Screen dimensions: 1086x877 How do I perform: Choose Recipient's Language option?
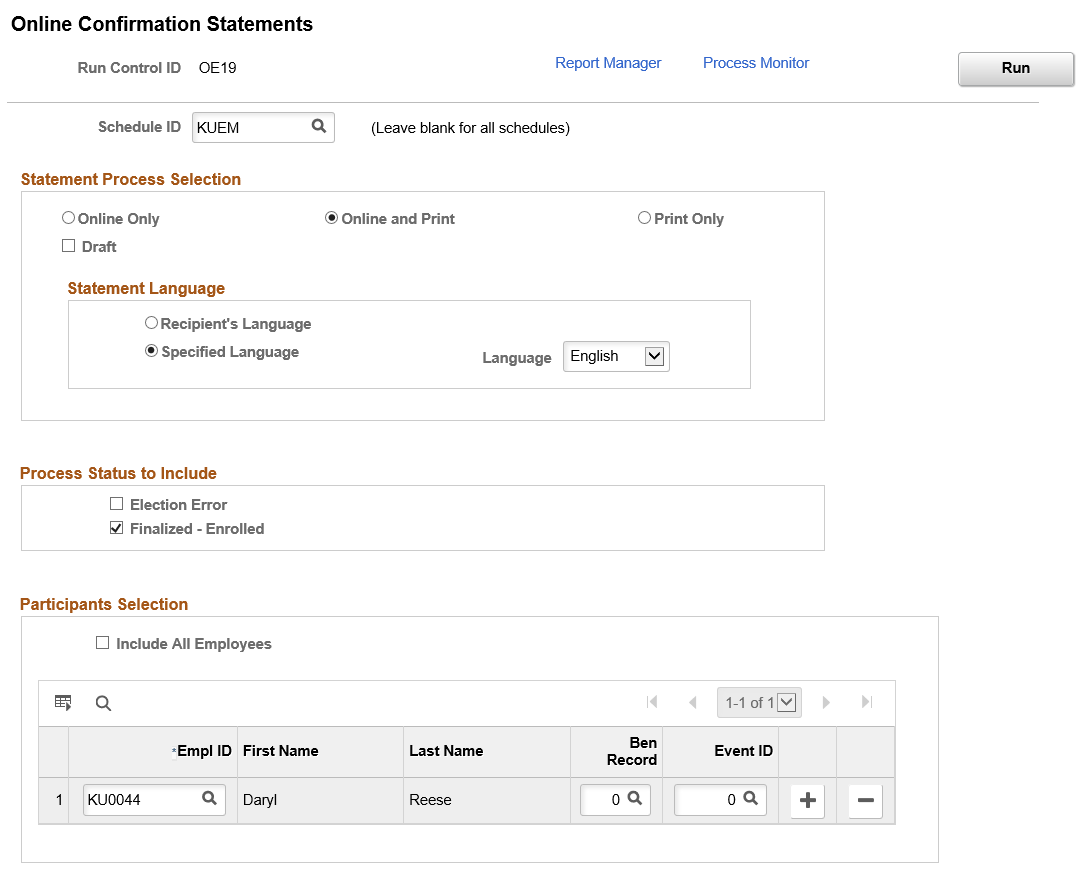click(x=151, y=323)
